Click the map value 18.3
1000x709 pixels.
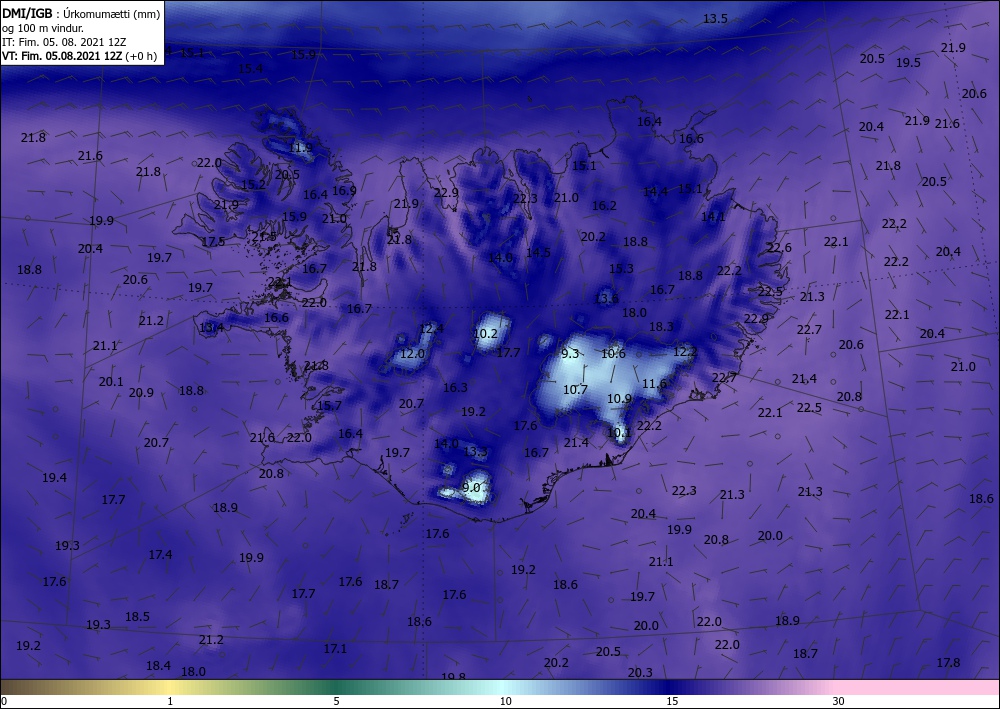coord(661,326)
